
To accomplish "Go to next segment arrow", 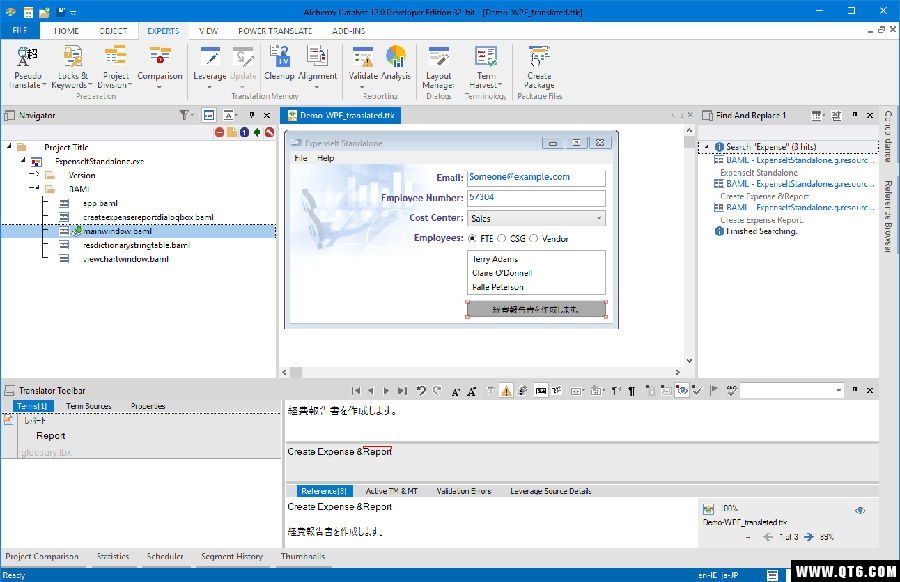I will 386,391.
